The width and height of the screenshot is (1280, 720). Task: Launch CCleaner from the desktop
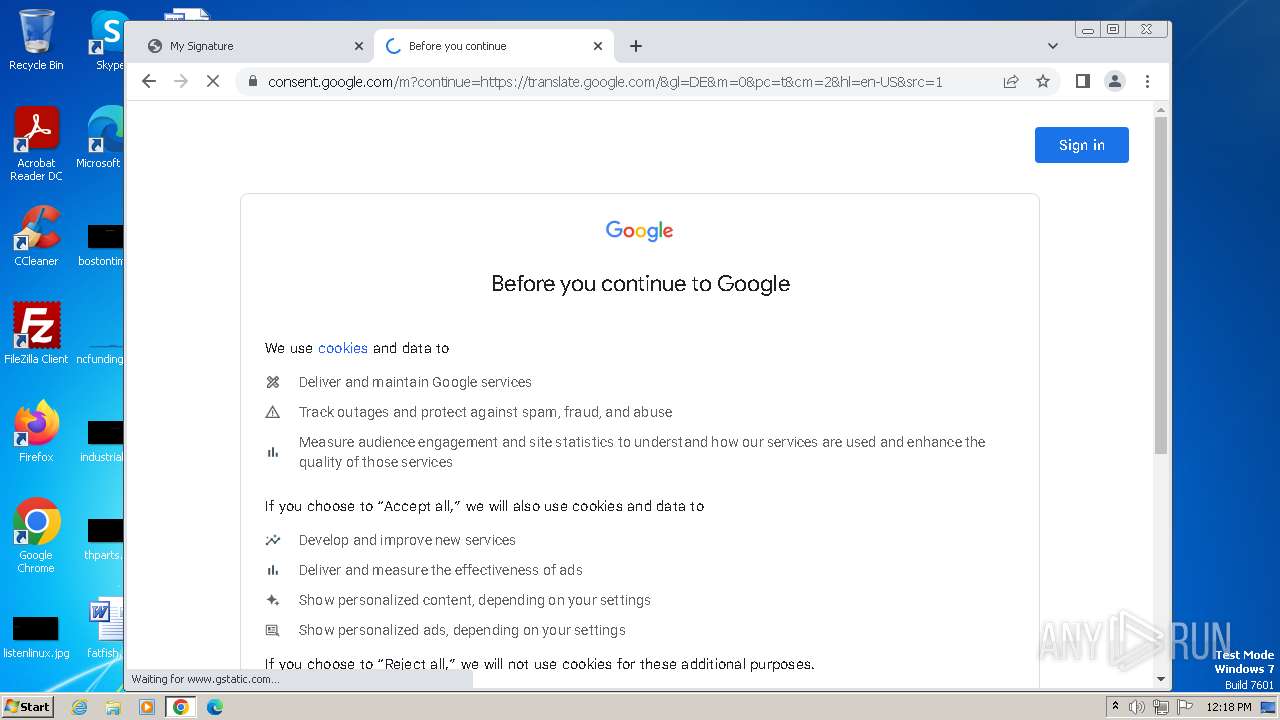click(36, 236)
